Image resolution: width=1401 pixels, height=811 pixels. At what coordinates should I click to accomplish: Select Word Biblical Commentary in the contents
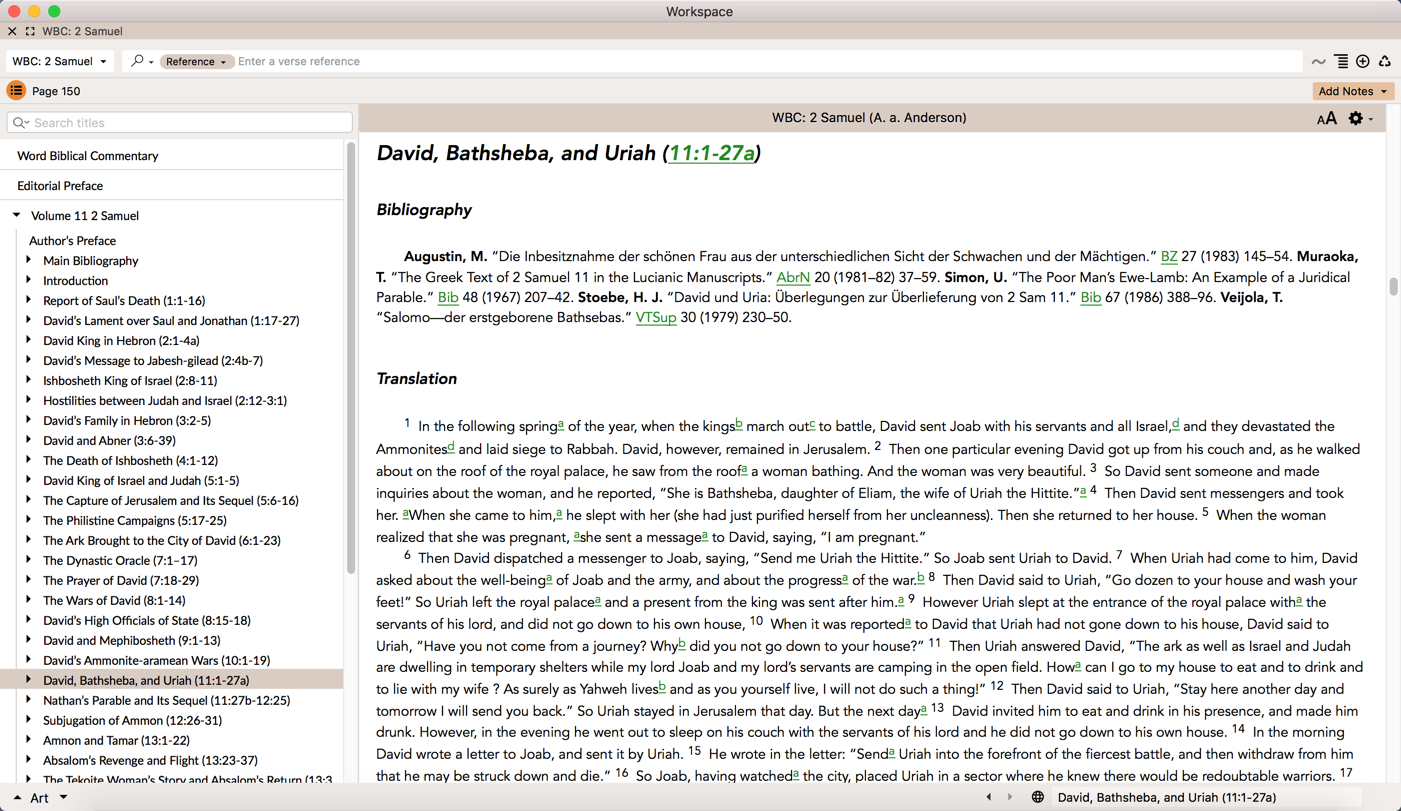coord(88,156)
